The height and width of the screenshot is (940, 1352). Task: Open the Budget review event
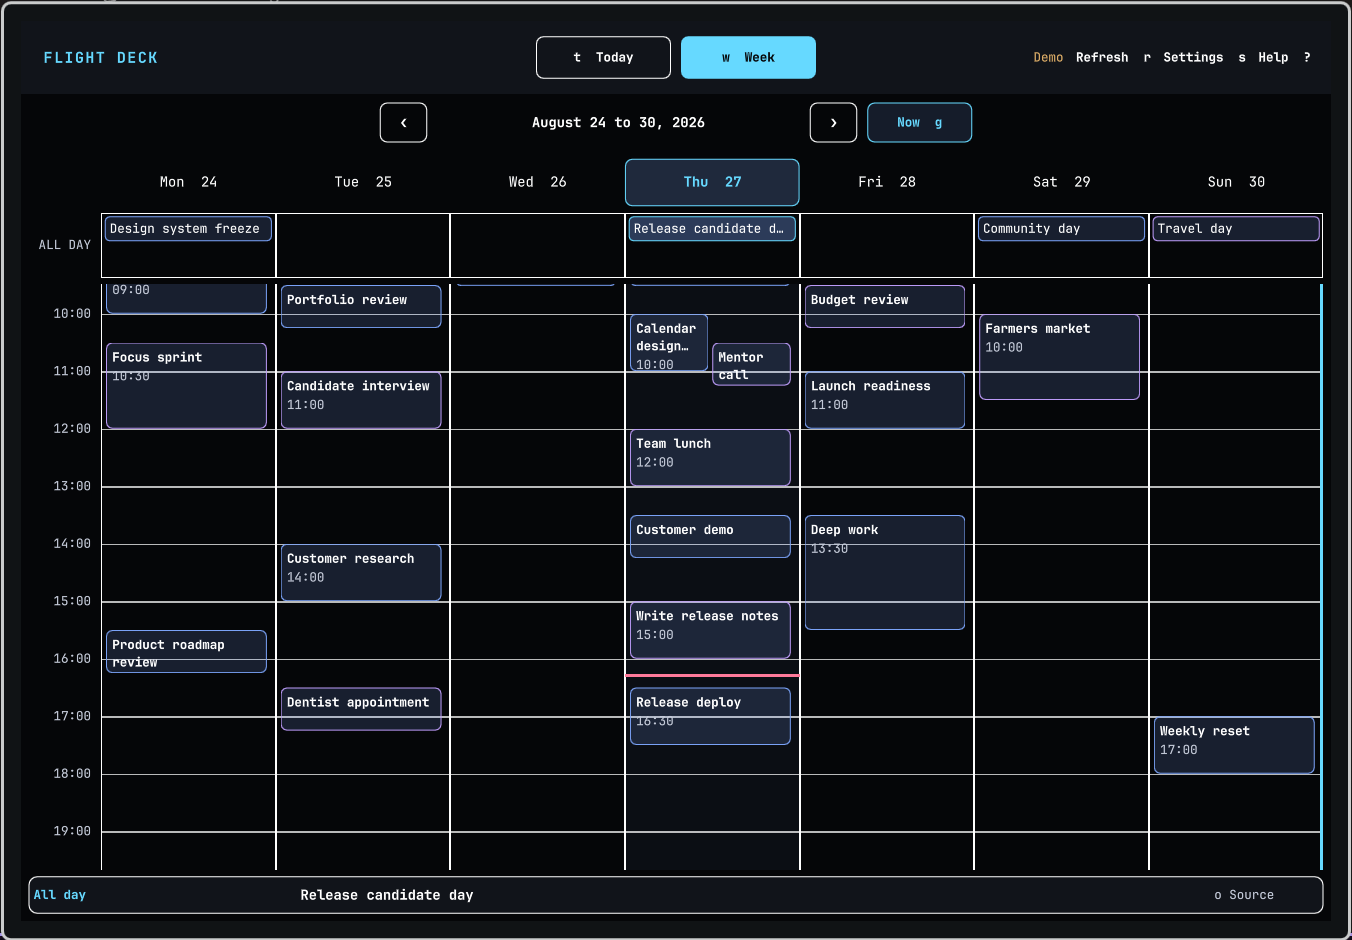coord(885,307)
